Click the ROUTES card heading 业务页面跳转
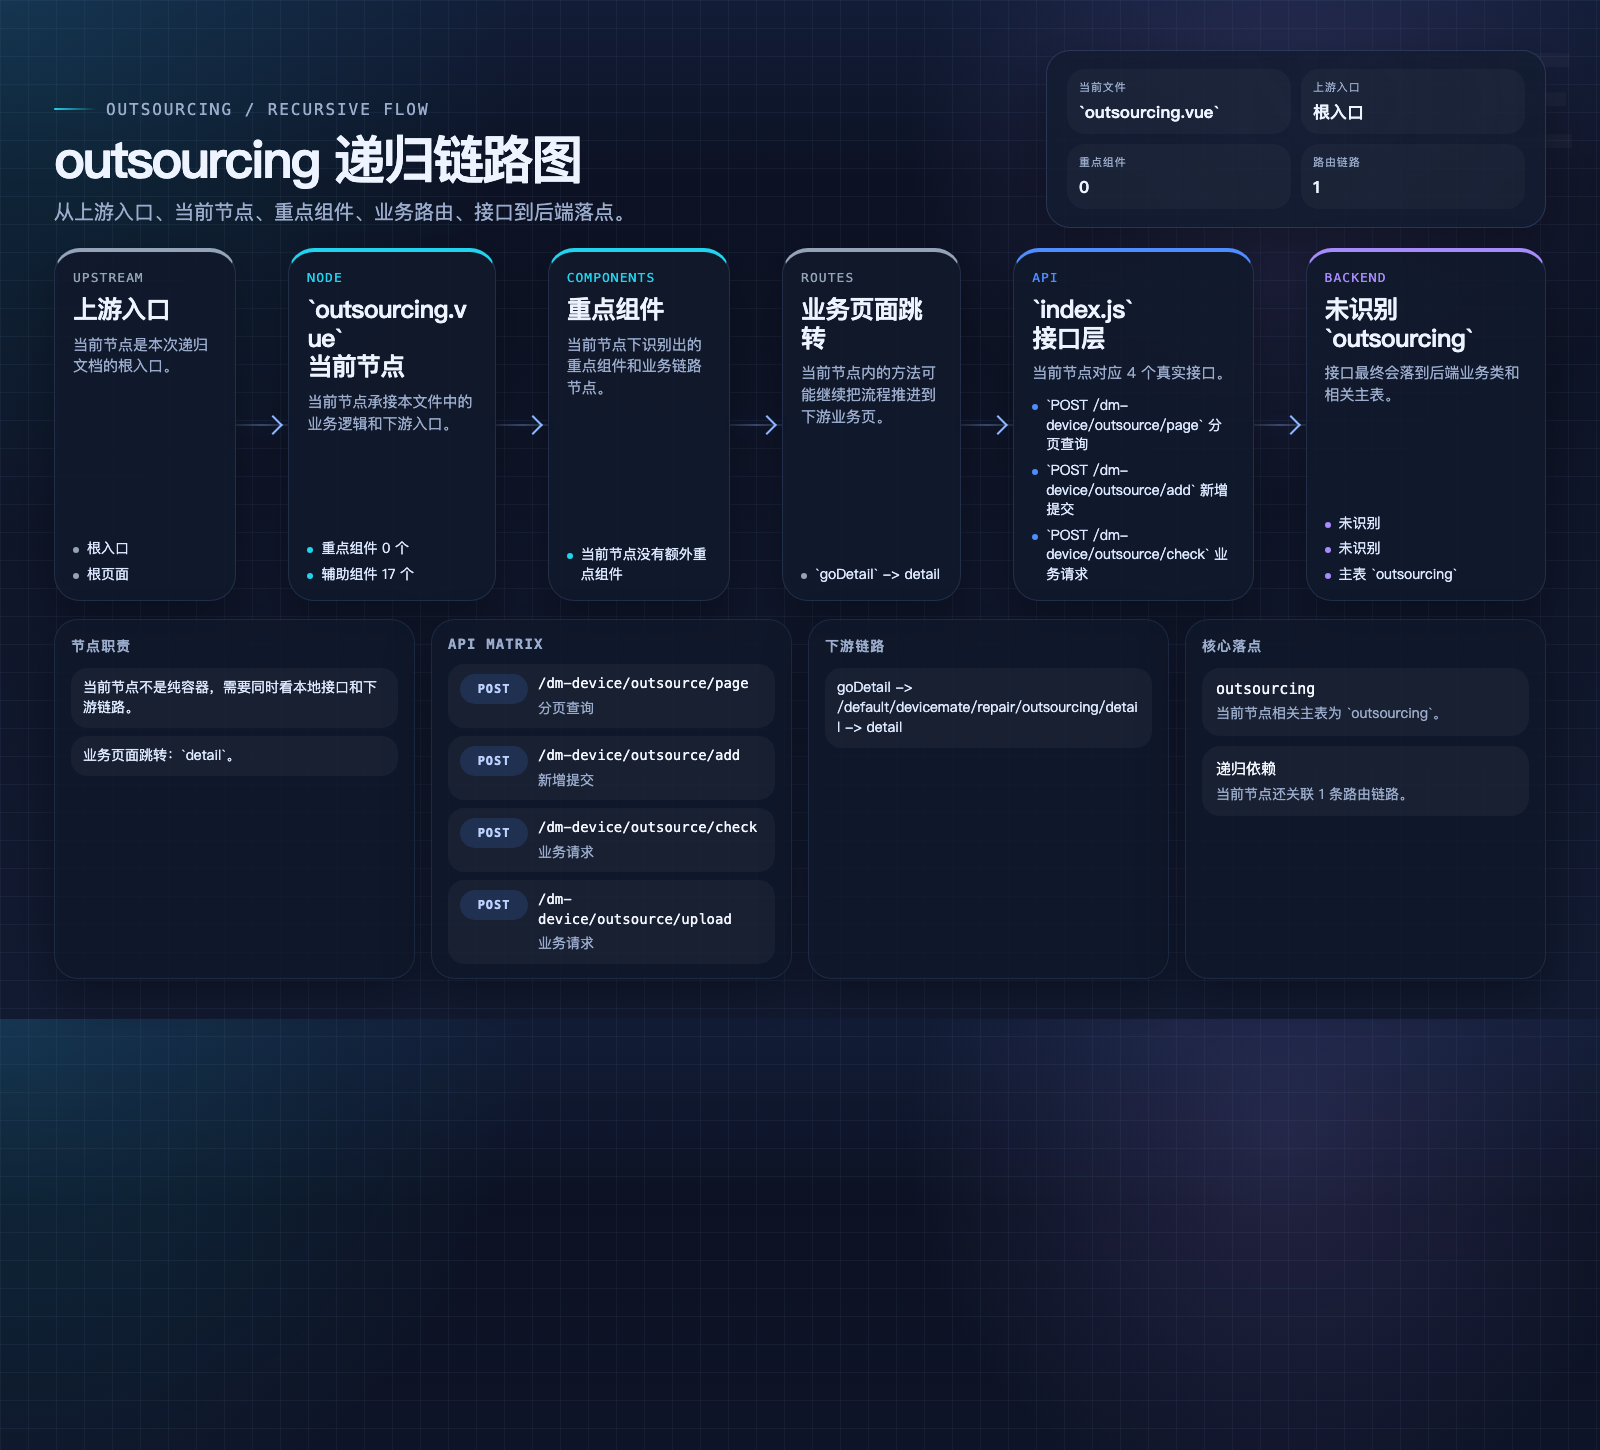The width and height of the screenshot is (1600, 1450). pyautogui.click(x=862, y=323)
